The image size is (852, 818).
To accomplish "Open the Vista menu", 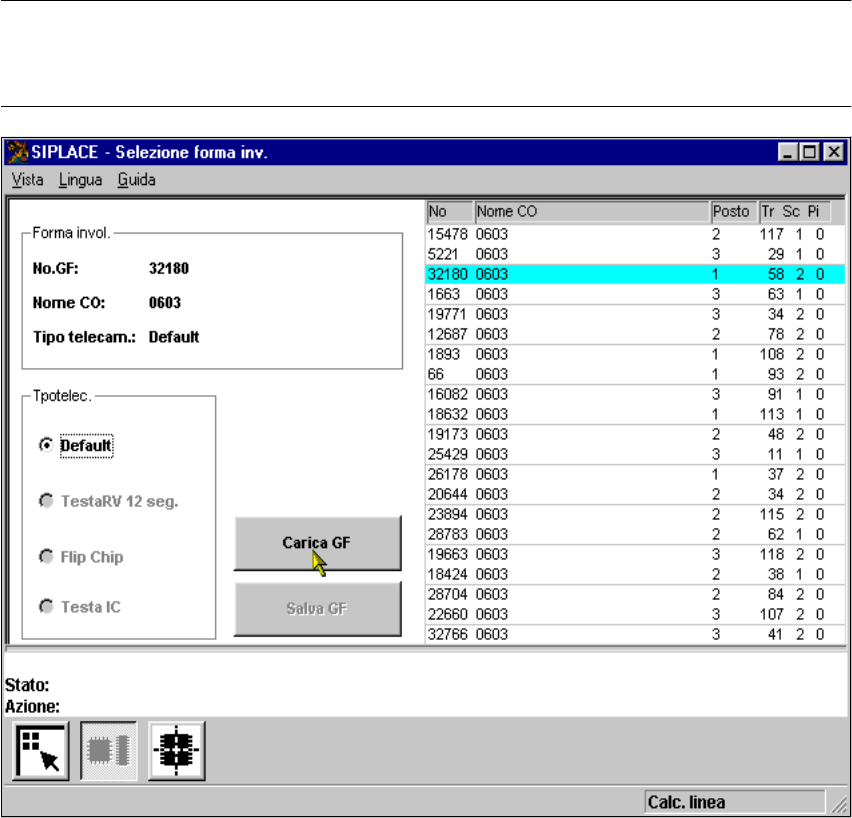I will [x=27, y=180].
